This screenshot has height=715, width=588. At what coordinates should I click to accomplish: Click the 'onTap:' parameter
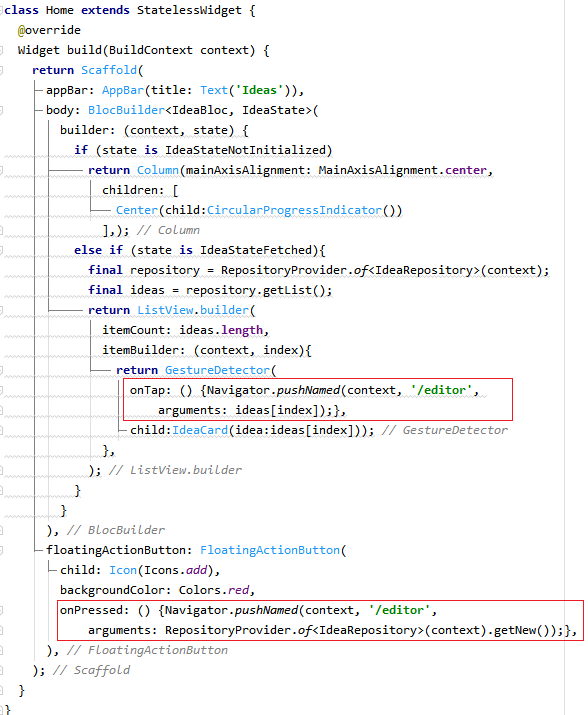(151, 390)
